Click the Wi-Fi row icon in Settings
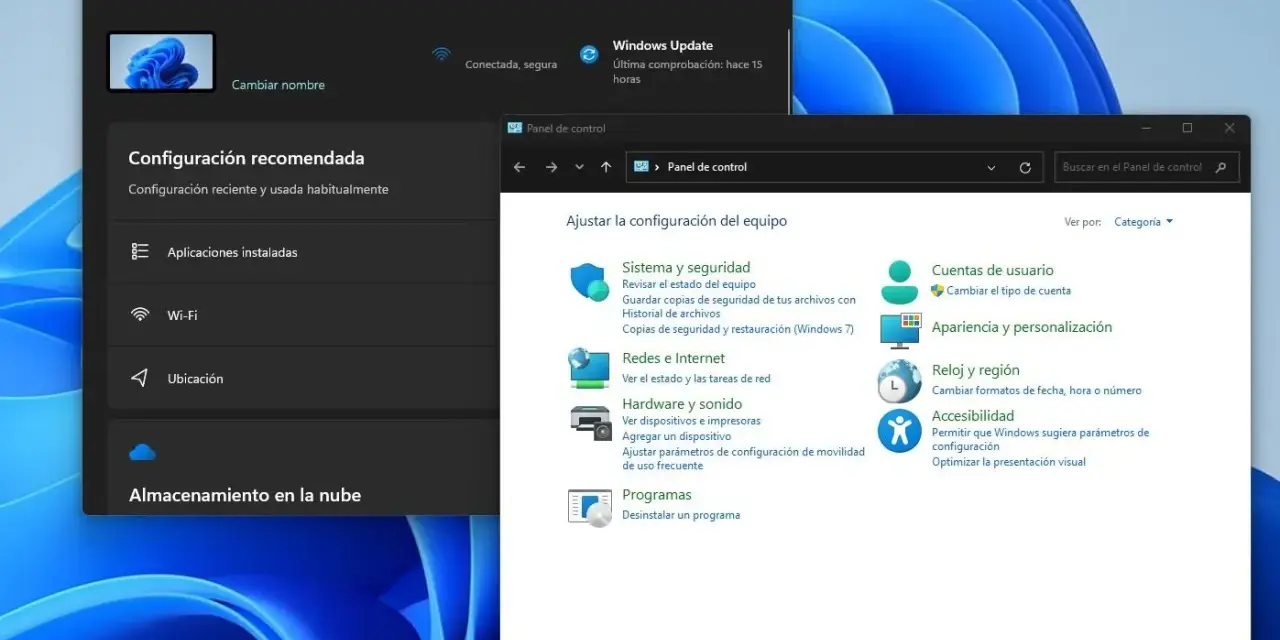Viewport: 1280px width, 640px height. (140, 315)
